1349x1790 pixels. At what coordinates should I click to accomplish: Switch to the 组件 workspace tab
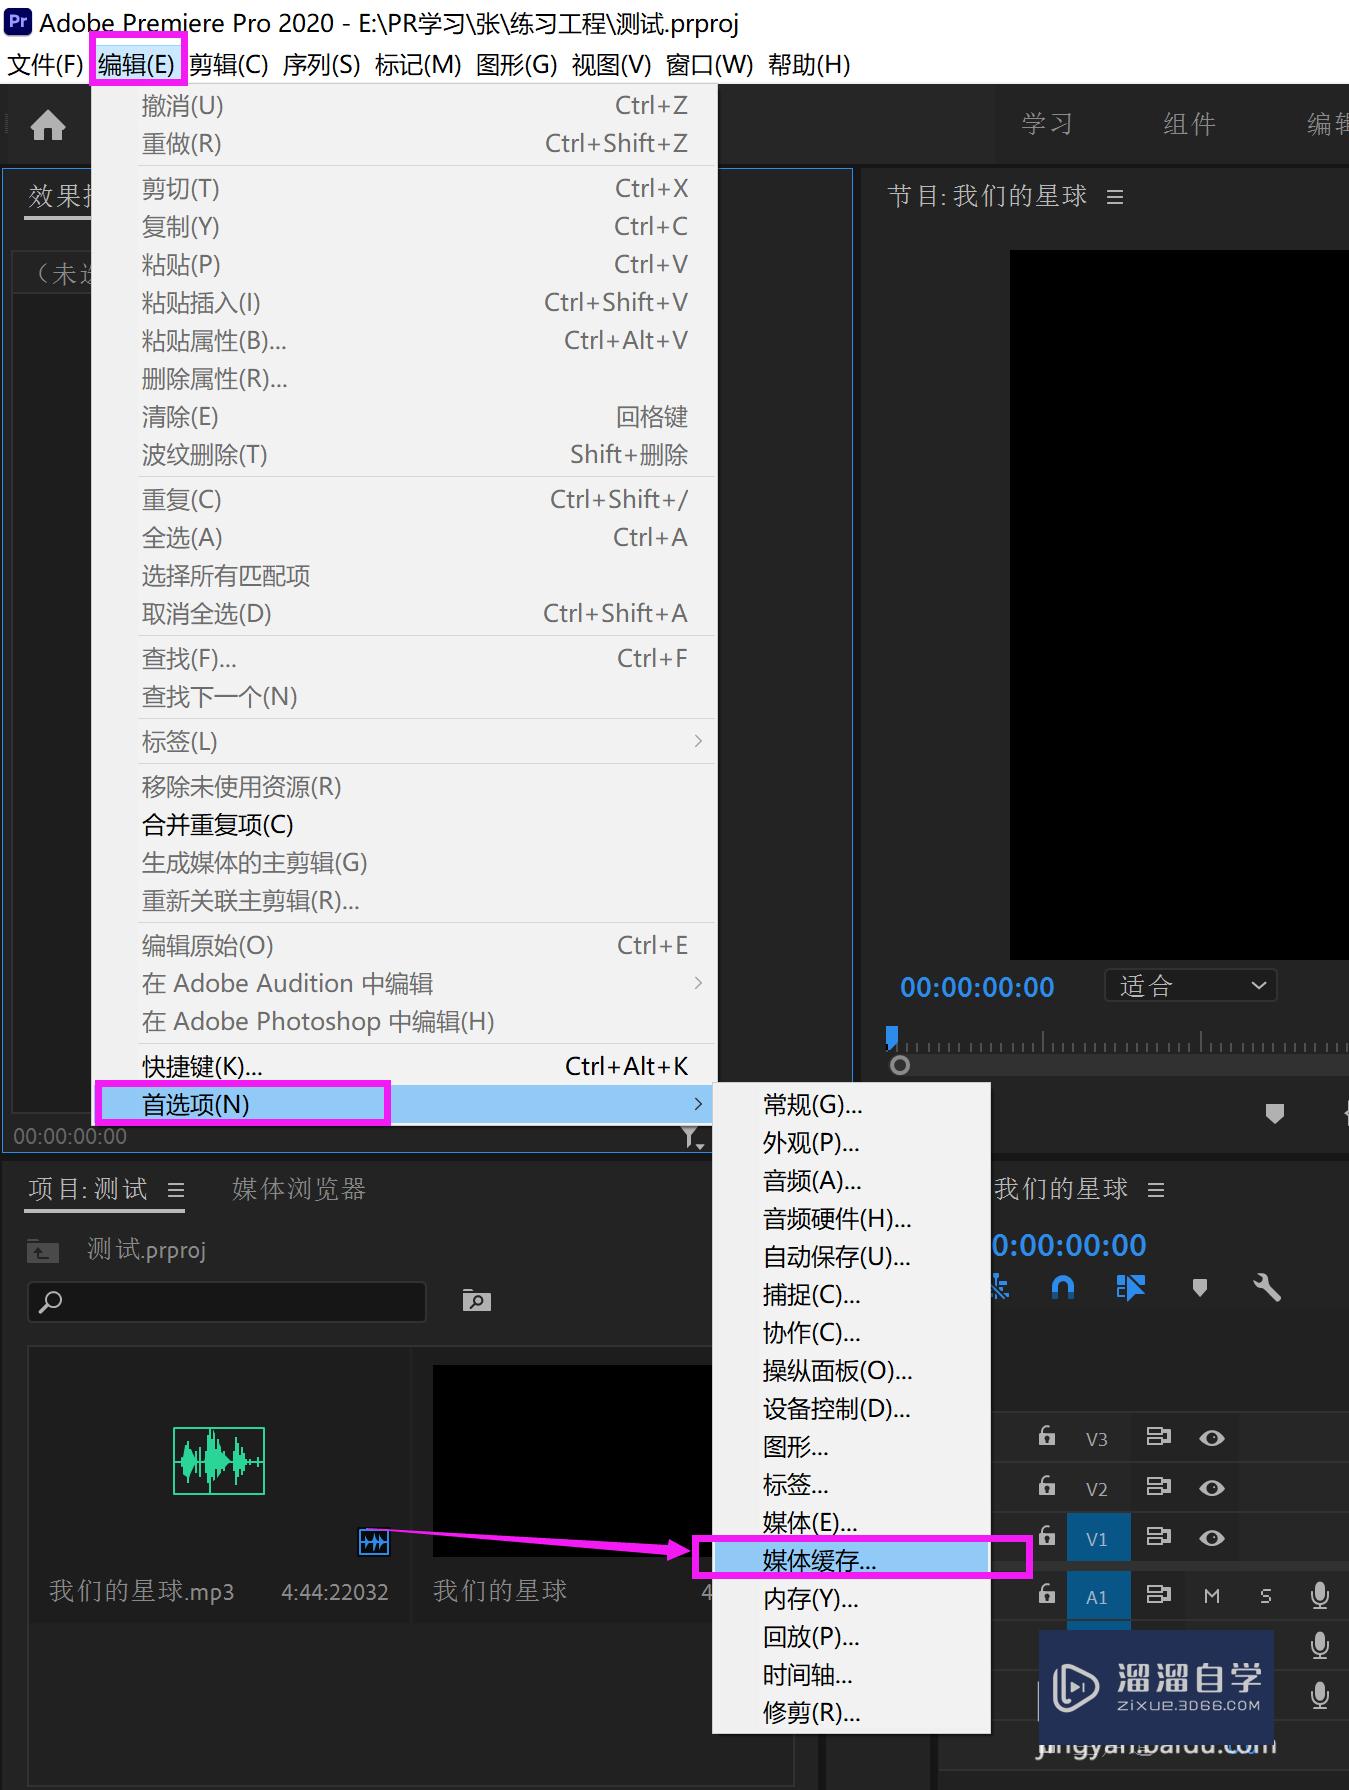click(x=1189, y=124)
